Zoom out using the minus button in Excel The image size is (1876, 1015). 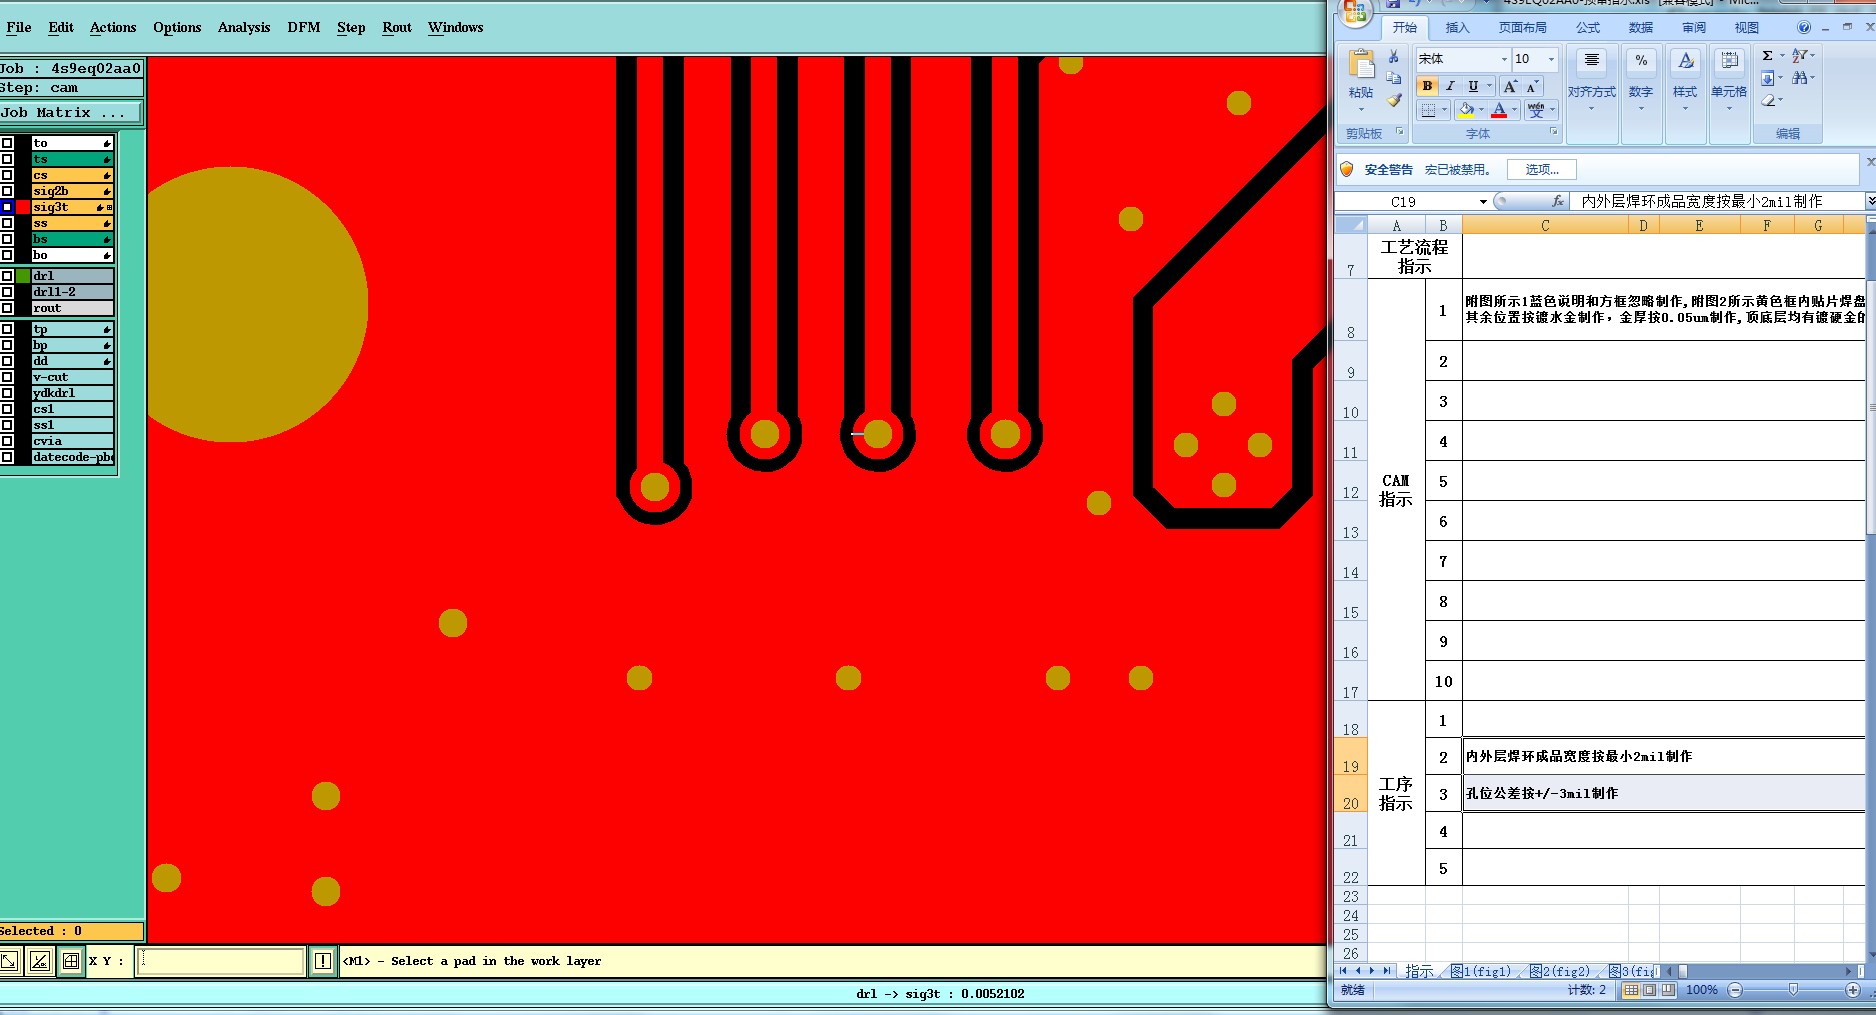tap(1735, 990)
